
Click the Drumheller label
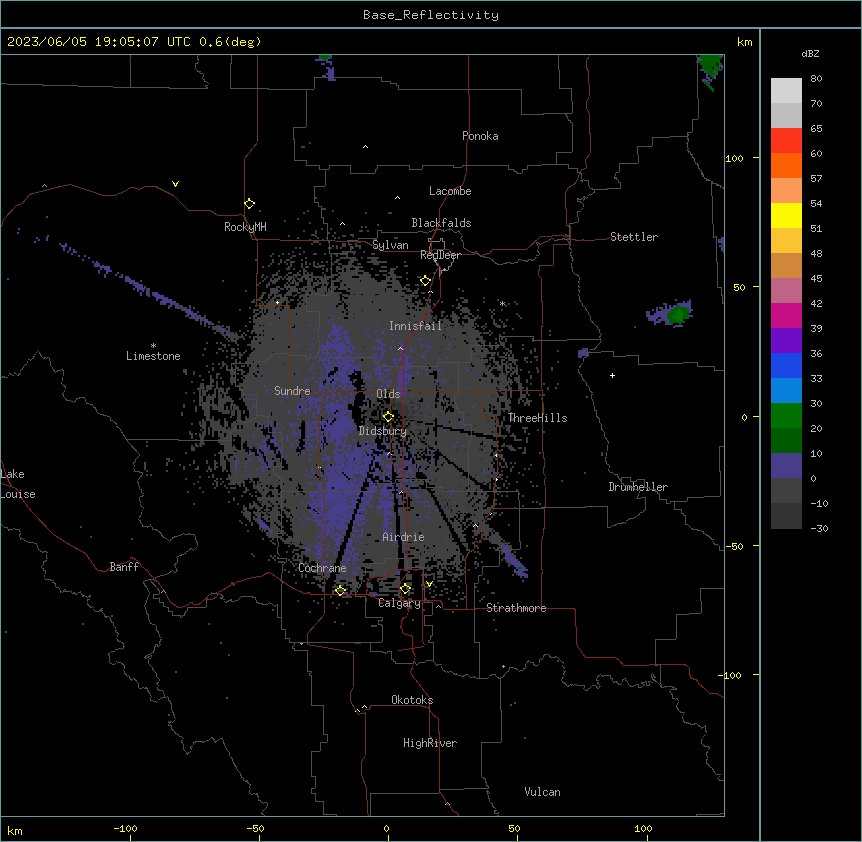tap(638, 487)
